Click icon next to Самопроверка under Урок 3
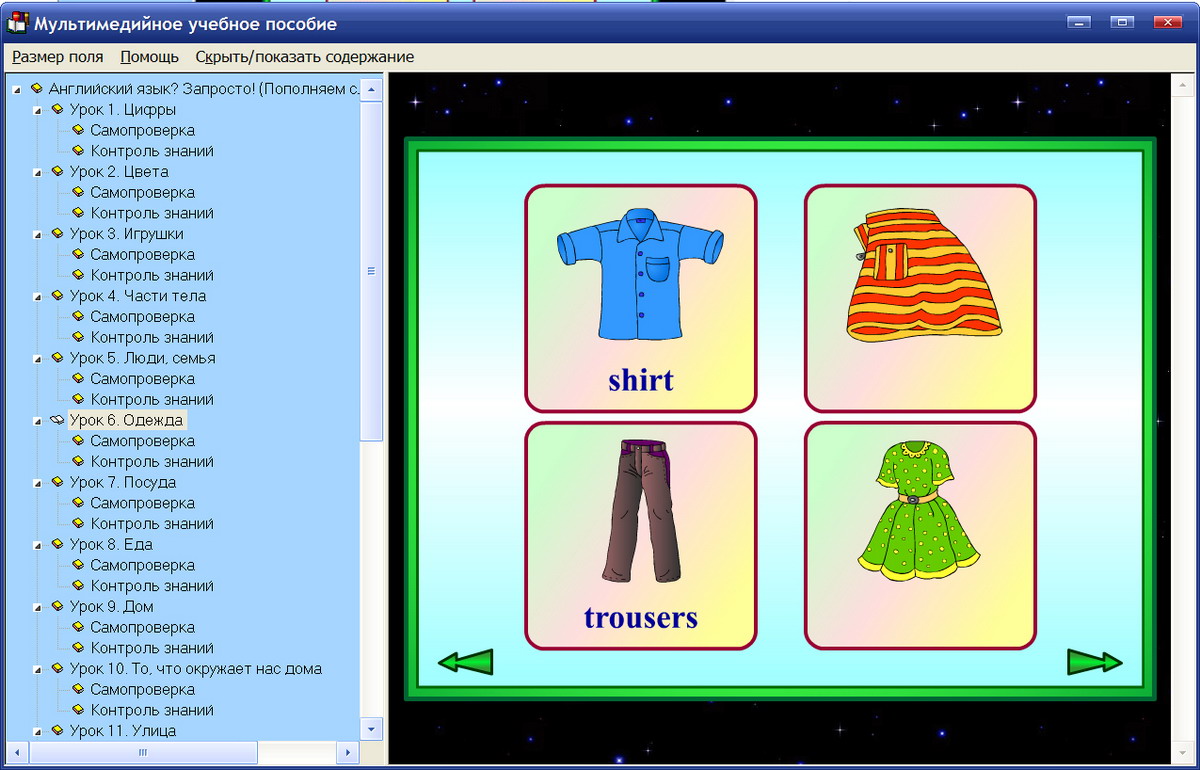The image size is (1200, 770). [x=78, y=254]
